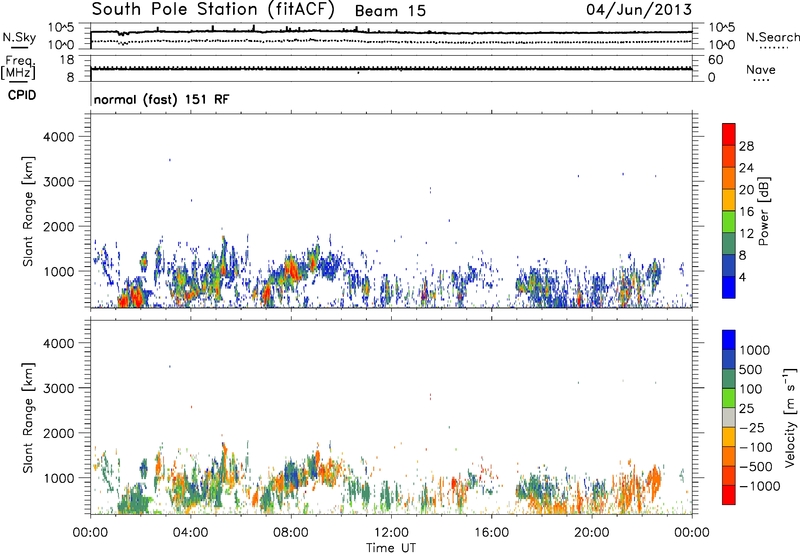800x554 pixels.
Task: Click the "CPID" row label
Action: tap(22, 95)
